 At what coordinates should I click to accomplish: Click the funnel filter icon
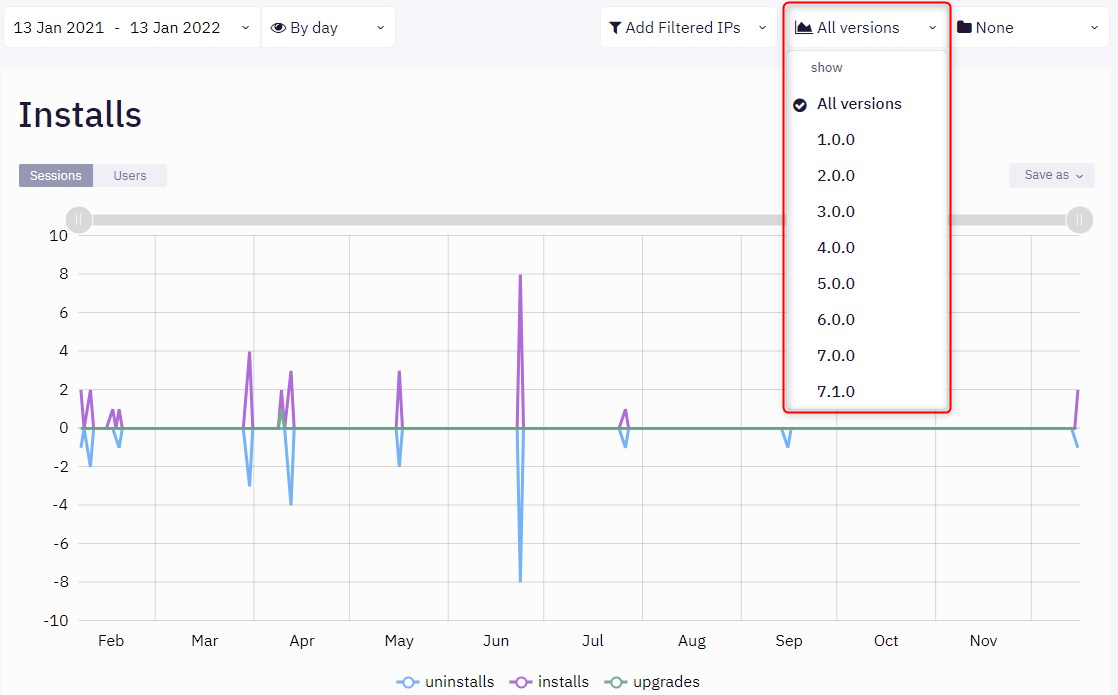615,28
